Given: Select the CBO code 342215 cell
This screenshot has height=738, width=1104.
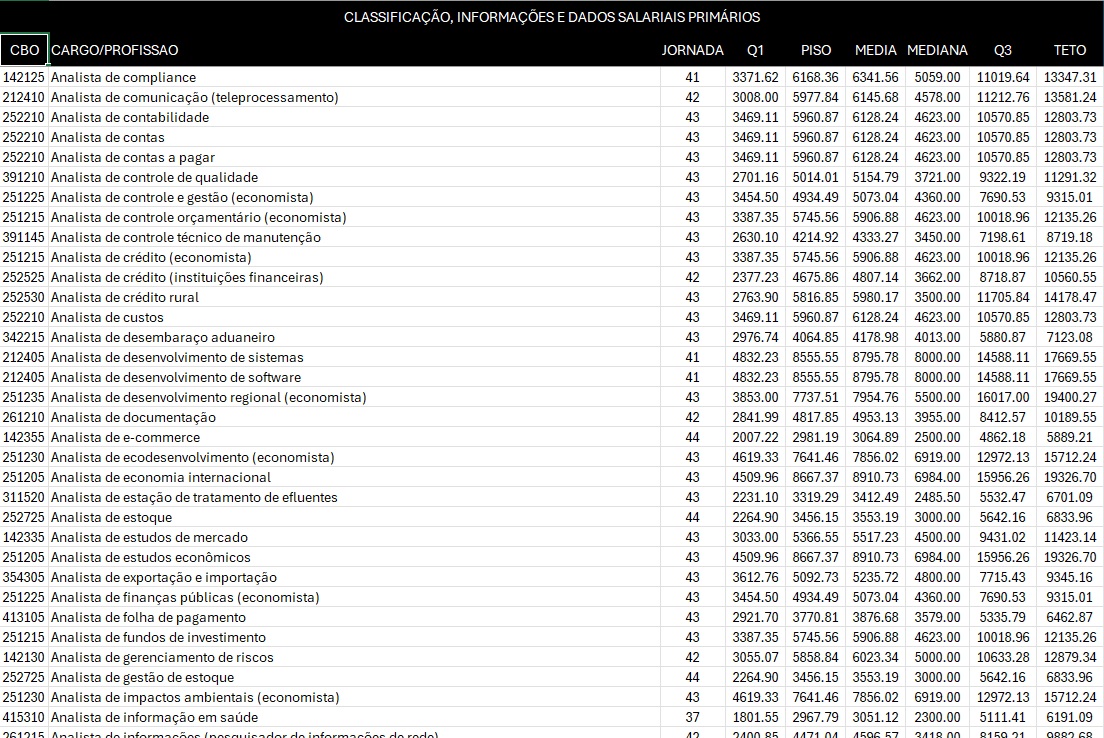Looking at the screenshot, I should [x=24, y=337].
